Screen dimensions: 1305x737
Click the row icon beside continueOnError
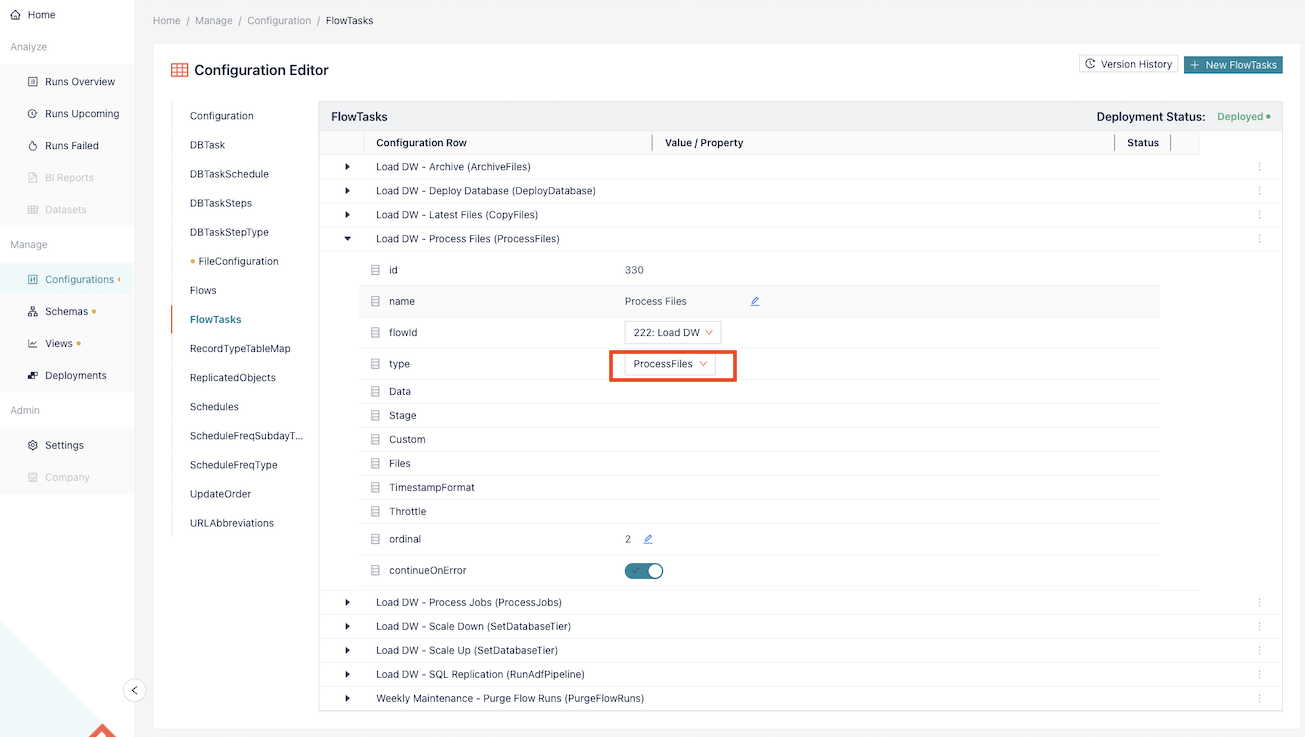pos(375,571)
